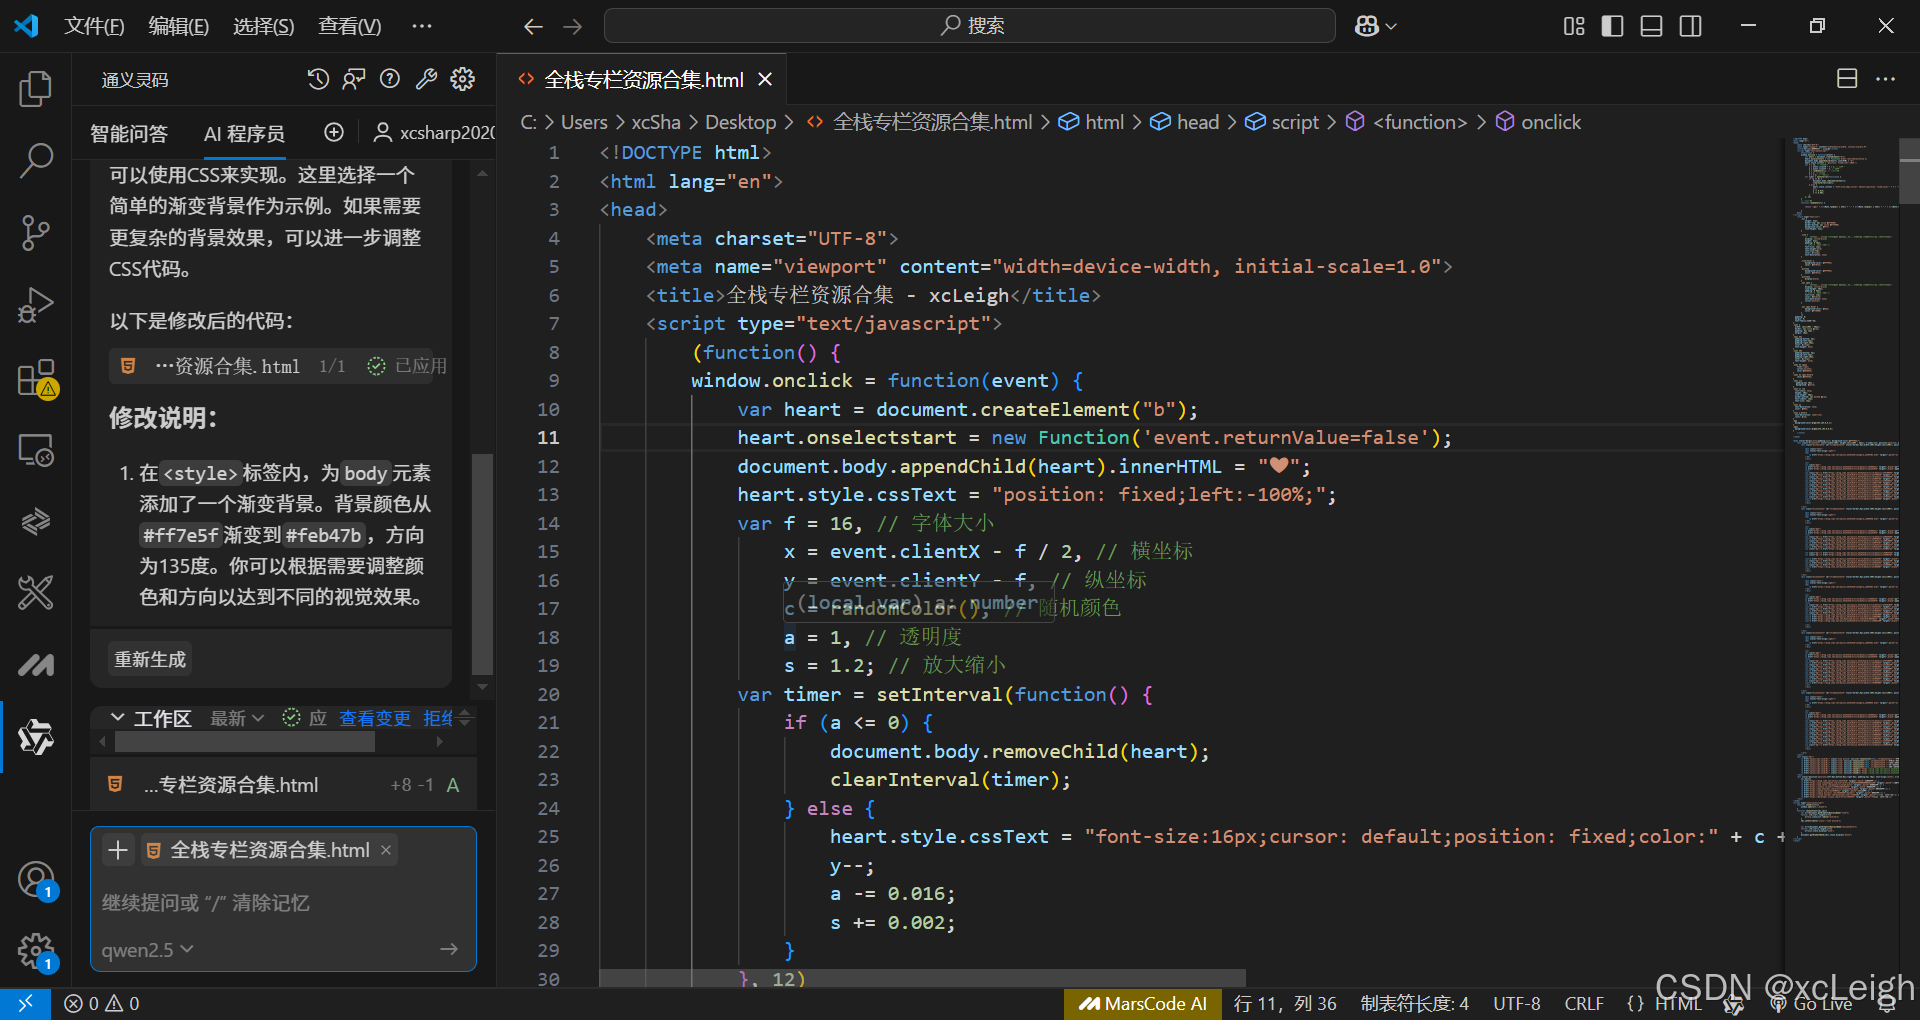The image size is (1920, 1020).
Task: Focus the 搜索 command center box
Action: [x=969, y=26]
